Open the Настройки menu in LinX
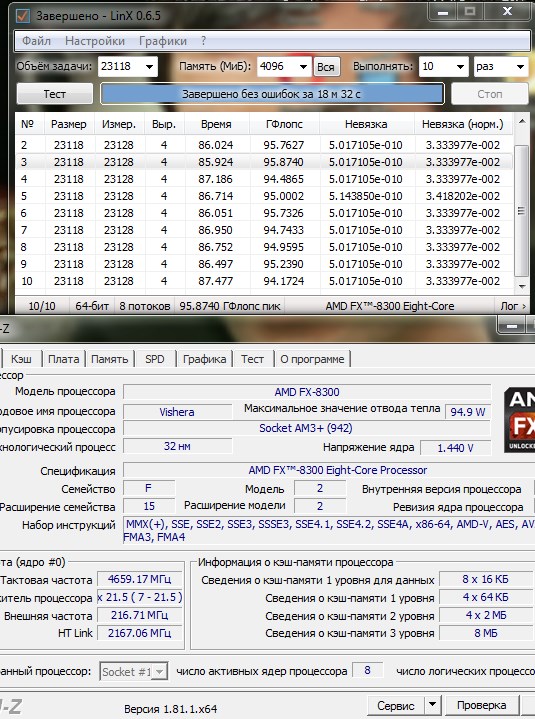The height and width of the screenshot is (719, 535). pyautogui.click(x=95, y=41)
